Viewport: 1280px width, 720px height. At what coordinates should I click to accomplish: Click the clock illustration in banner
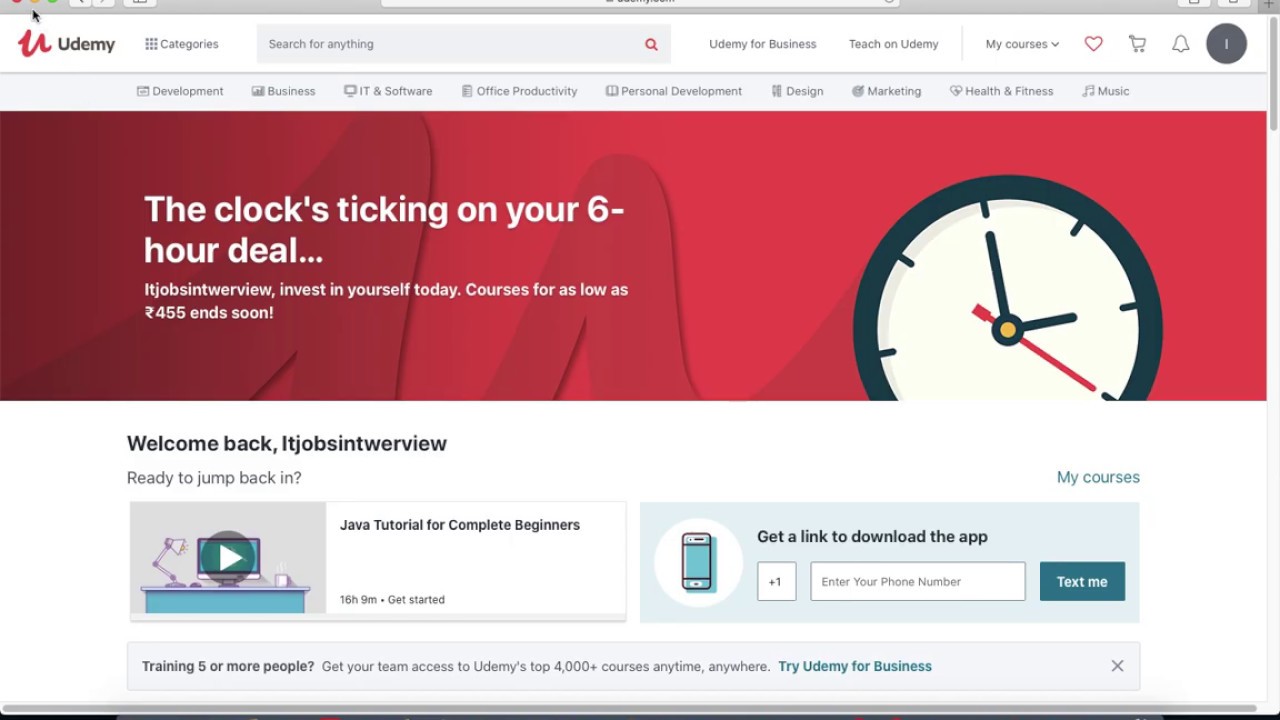[x=1007, y=290]
